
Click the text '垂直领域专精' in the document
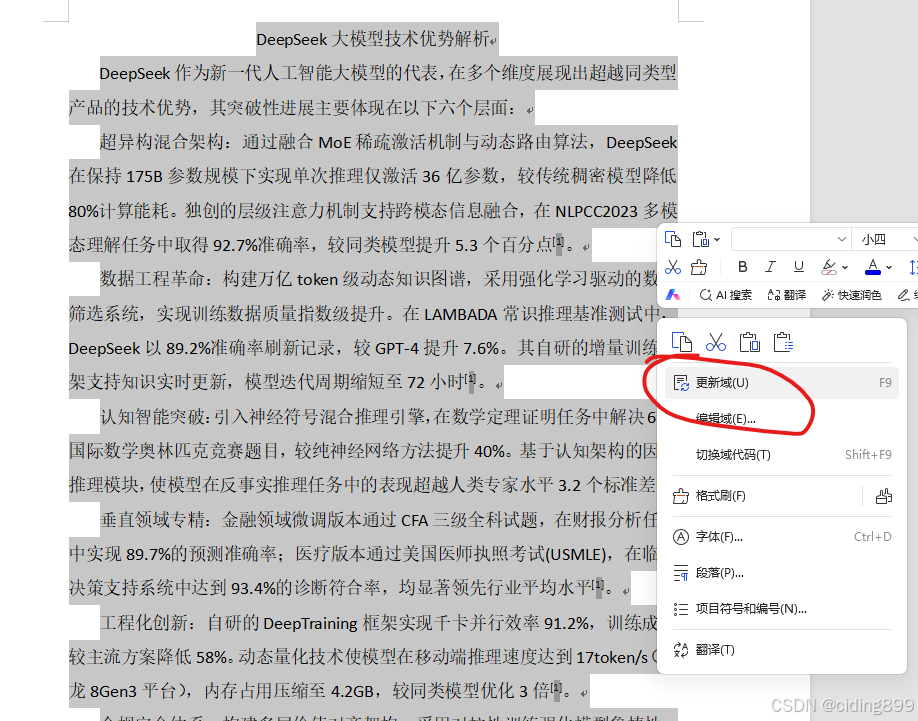(152, 519)
